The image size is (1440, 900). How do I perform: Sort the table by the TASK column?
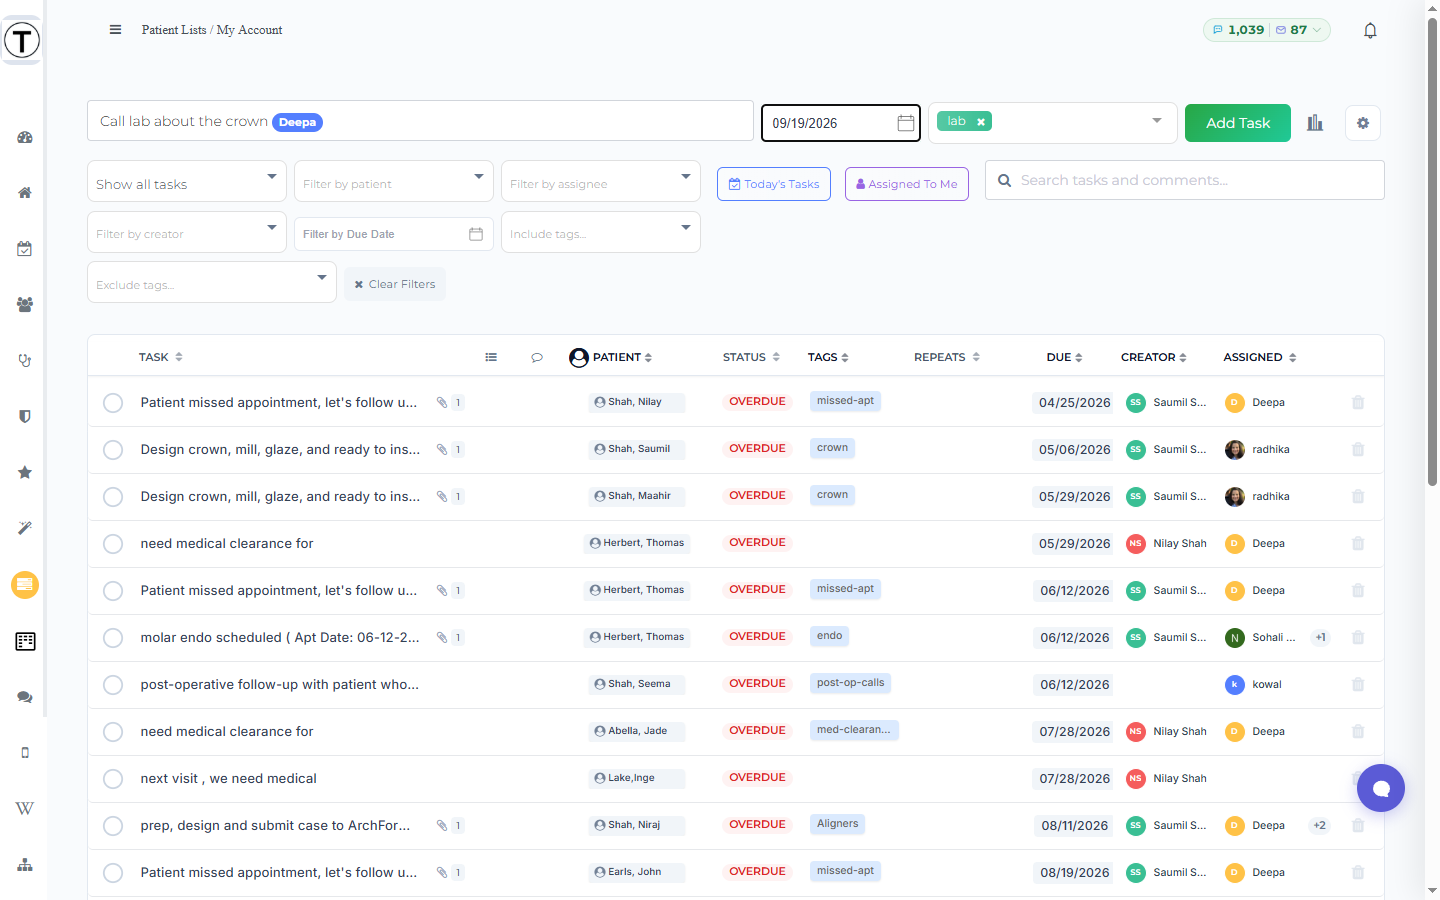pos(161,357)
